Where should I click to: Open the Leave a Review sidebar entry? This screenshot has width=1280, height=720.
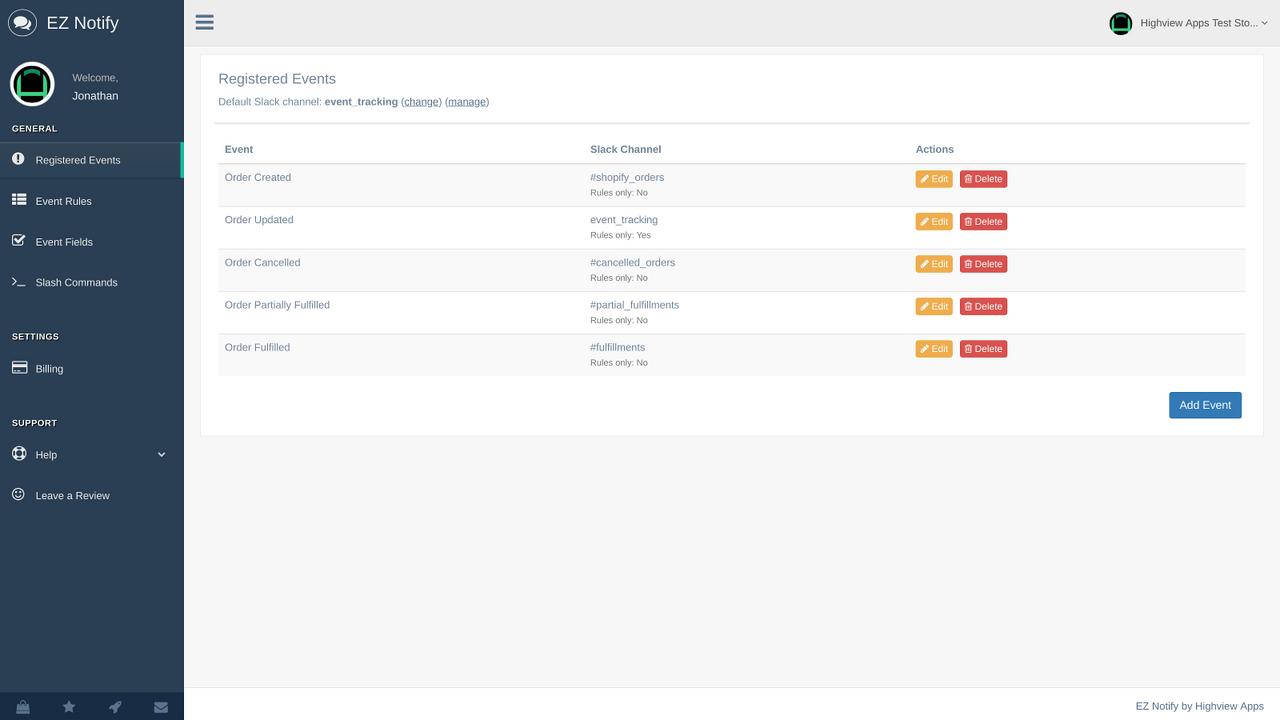72,495
